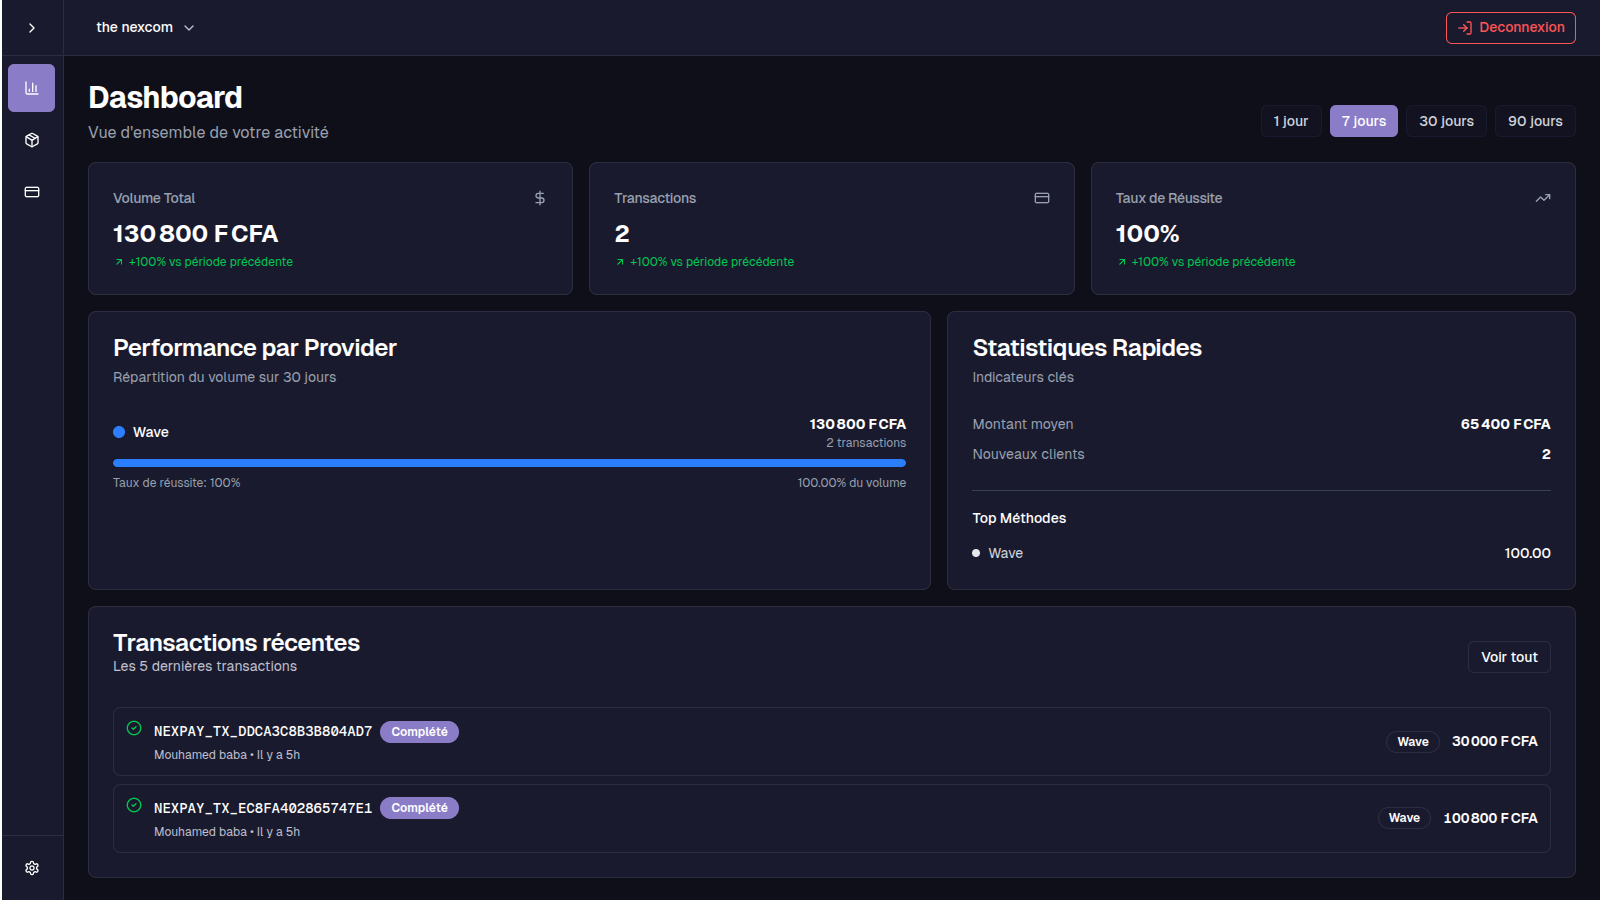Click the Wave provider legend dot

[x=117, y=431]
